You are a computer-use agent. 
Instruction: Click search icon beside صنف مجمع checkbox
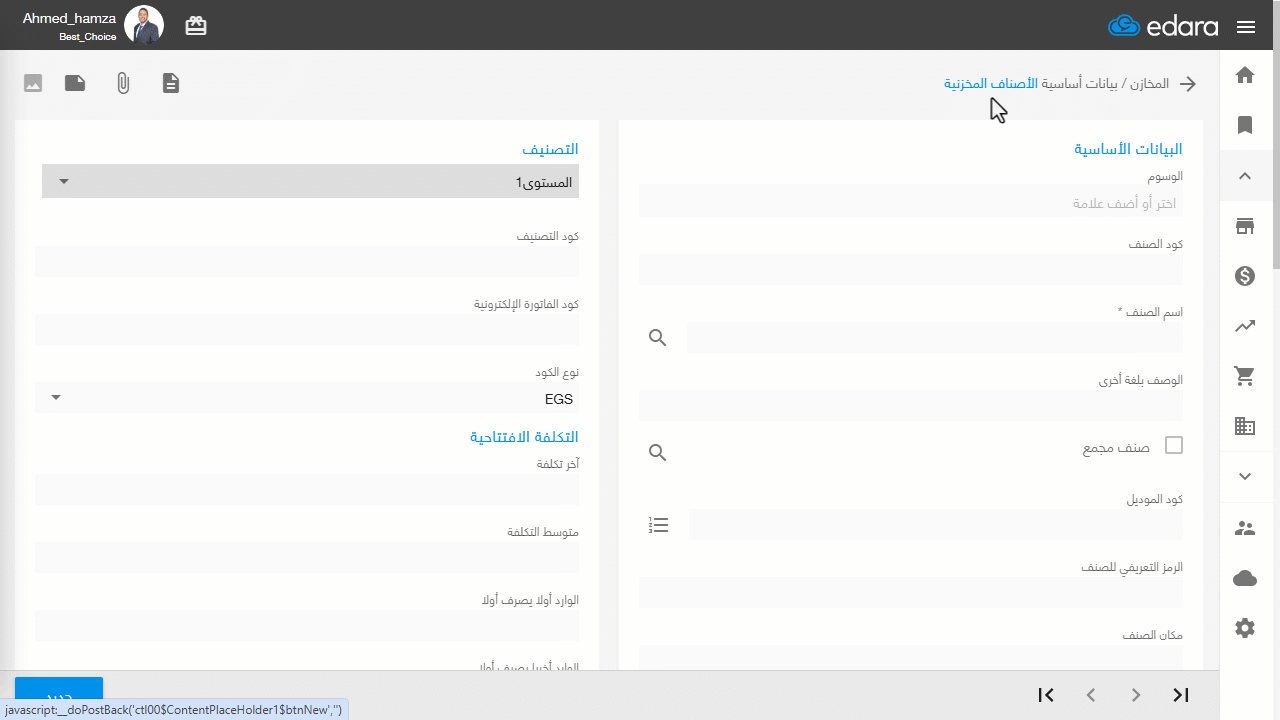(657, 452)
